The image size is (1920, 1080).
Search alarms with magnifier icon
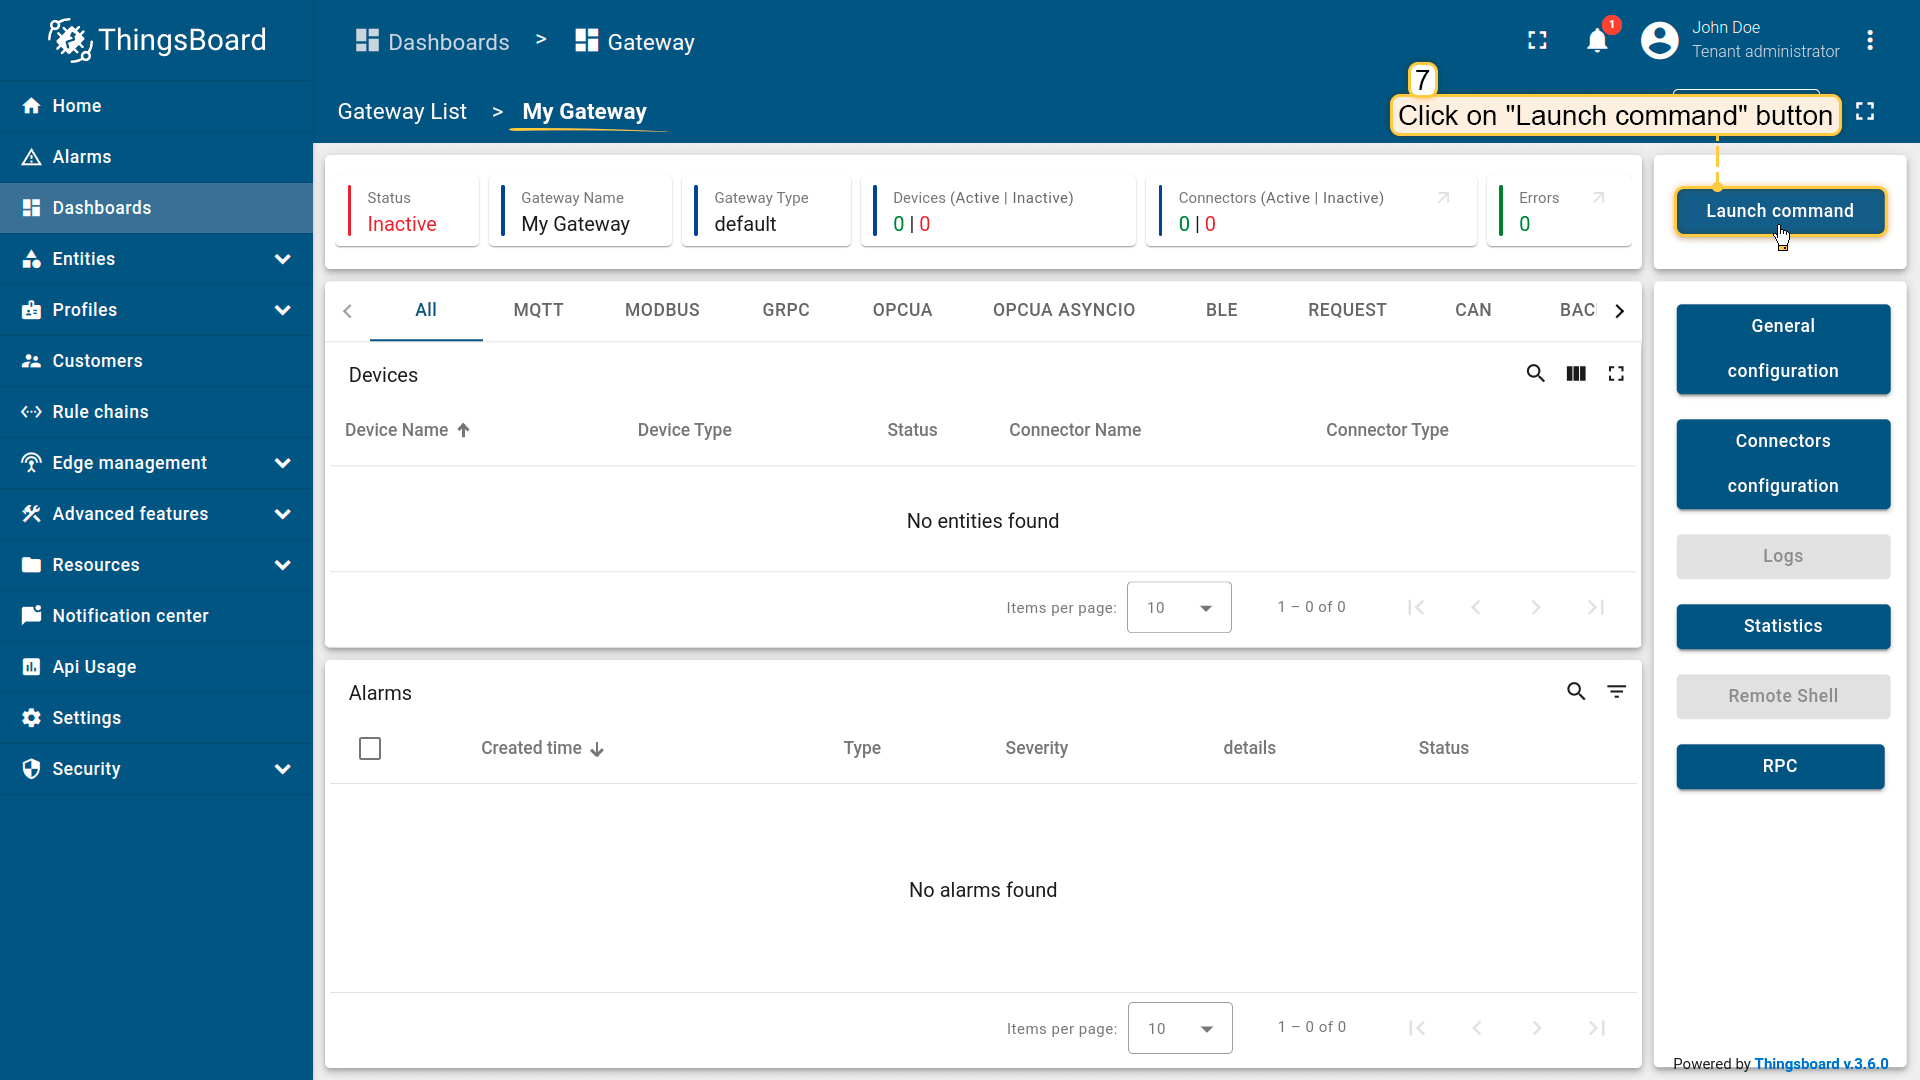coord(1576,692)
